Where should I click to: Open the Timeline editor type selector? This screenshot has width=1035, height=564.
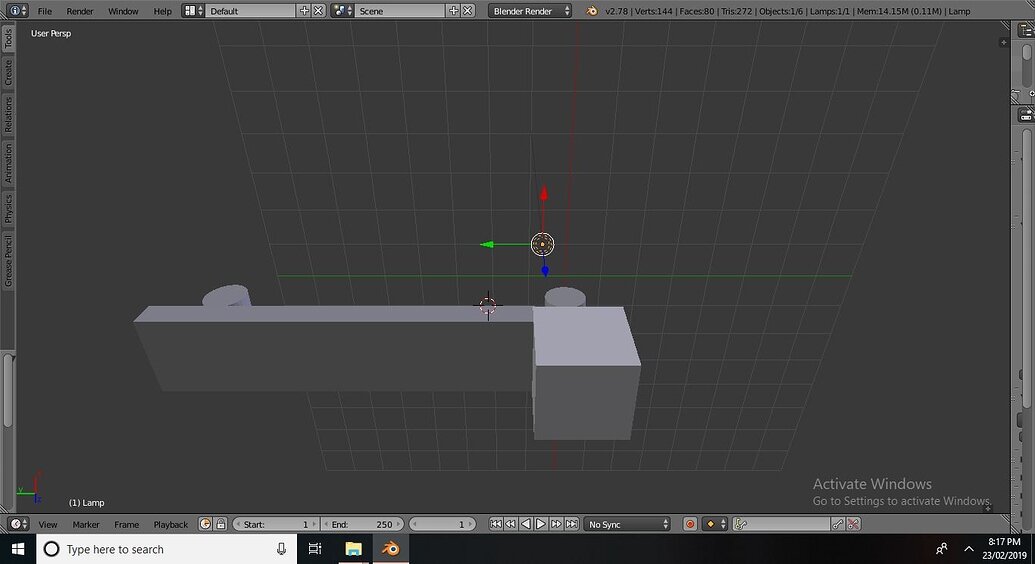(18, 524)
